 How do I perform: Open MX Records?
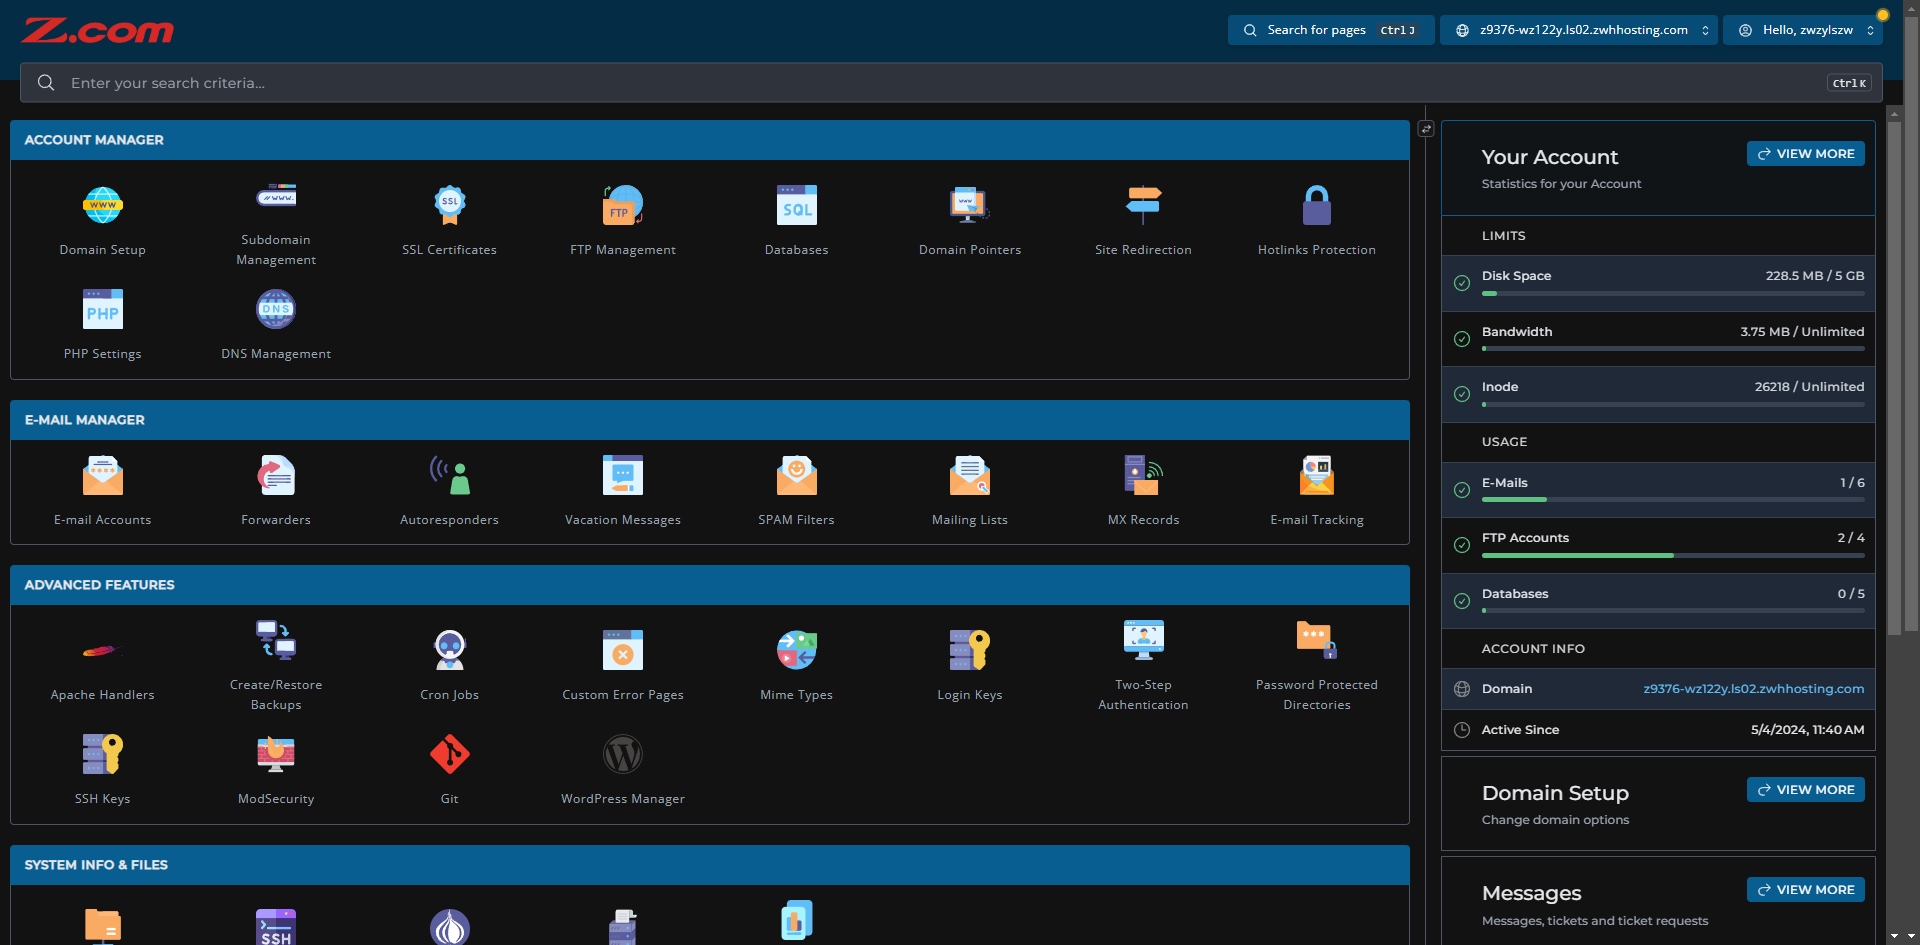click(1143, 490)
